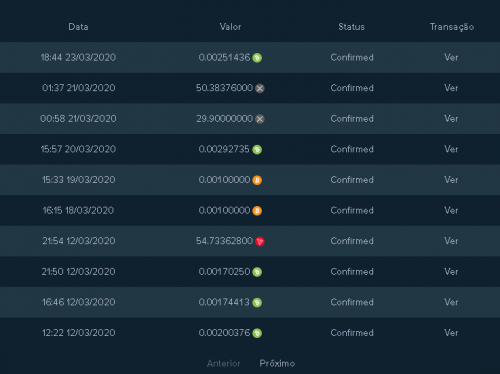Image resolution: width=500 pixels, height=374 pixels.
Task: Select the date 01:37 21/03/2020
Action: point(79,88)
